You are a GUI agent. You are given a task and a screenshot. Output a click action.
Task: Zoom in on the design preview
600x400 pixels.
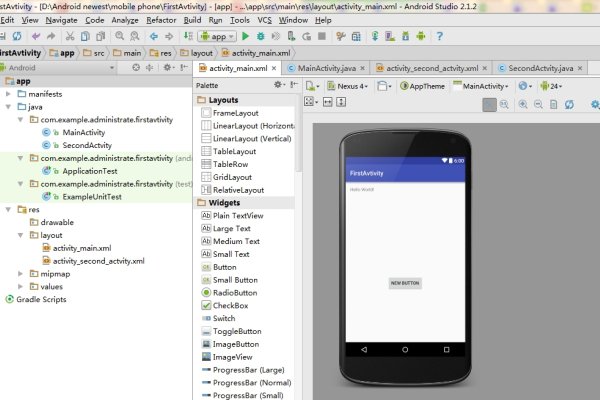525,104
